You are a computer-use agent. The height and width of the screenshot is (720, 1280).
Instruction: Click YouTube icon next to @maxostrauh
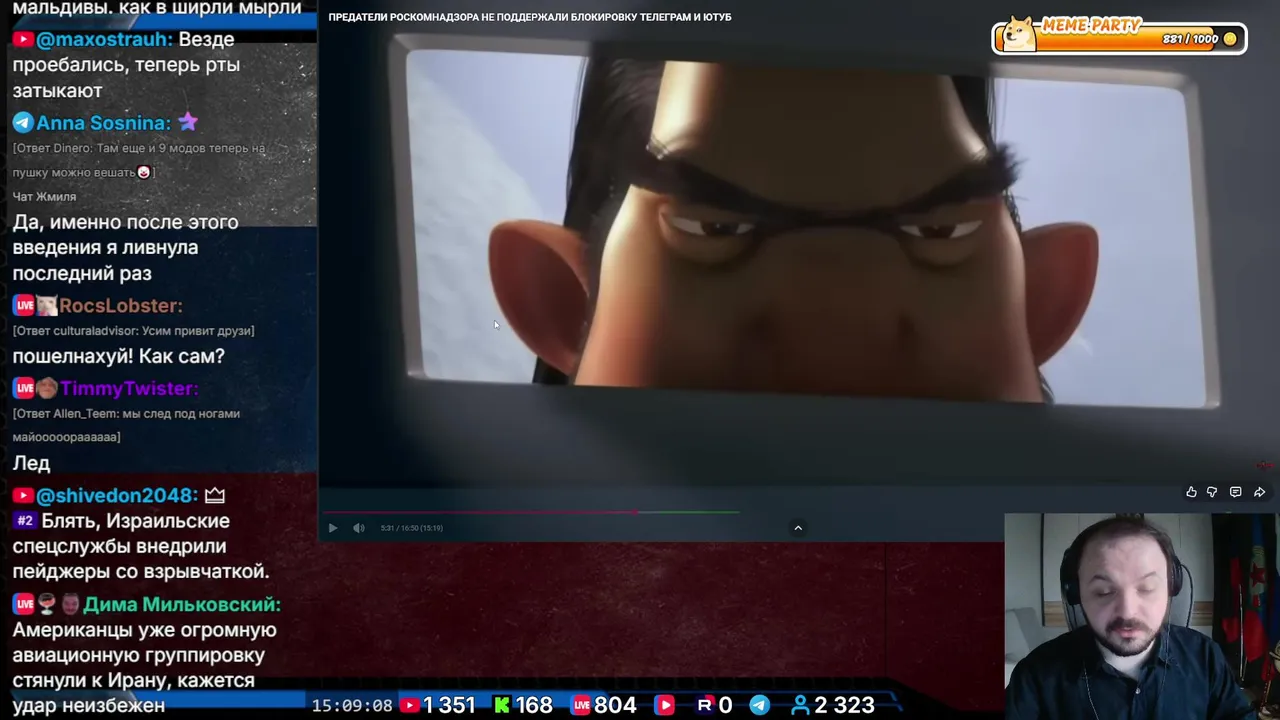(22, 39)
